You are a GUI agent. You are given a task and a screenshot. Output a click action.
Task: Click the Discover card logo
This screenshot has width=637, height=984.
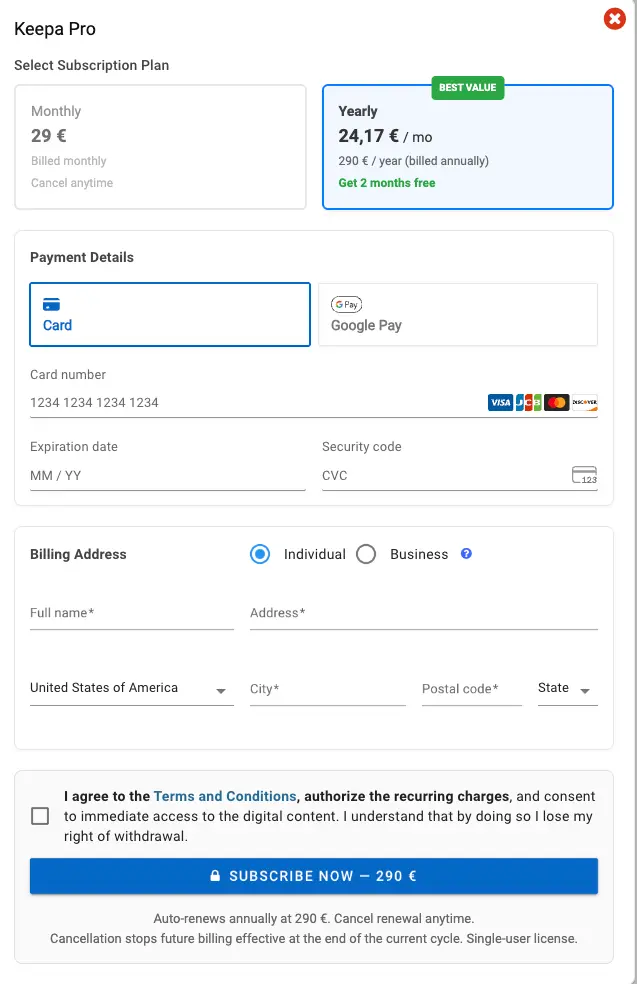(x=585, y=403)
